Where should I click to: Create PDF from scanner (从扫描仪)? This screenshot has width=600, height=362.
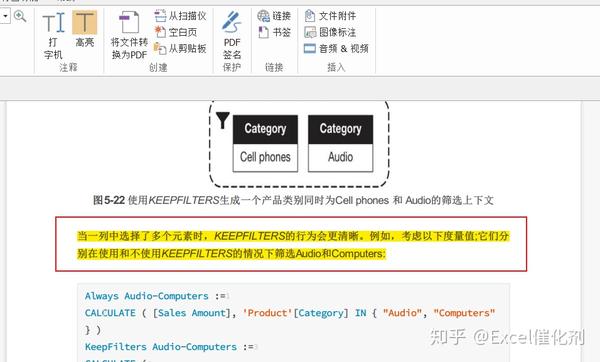pos(180,16)
